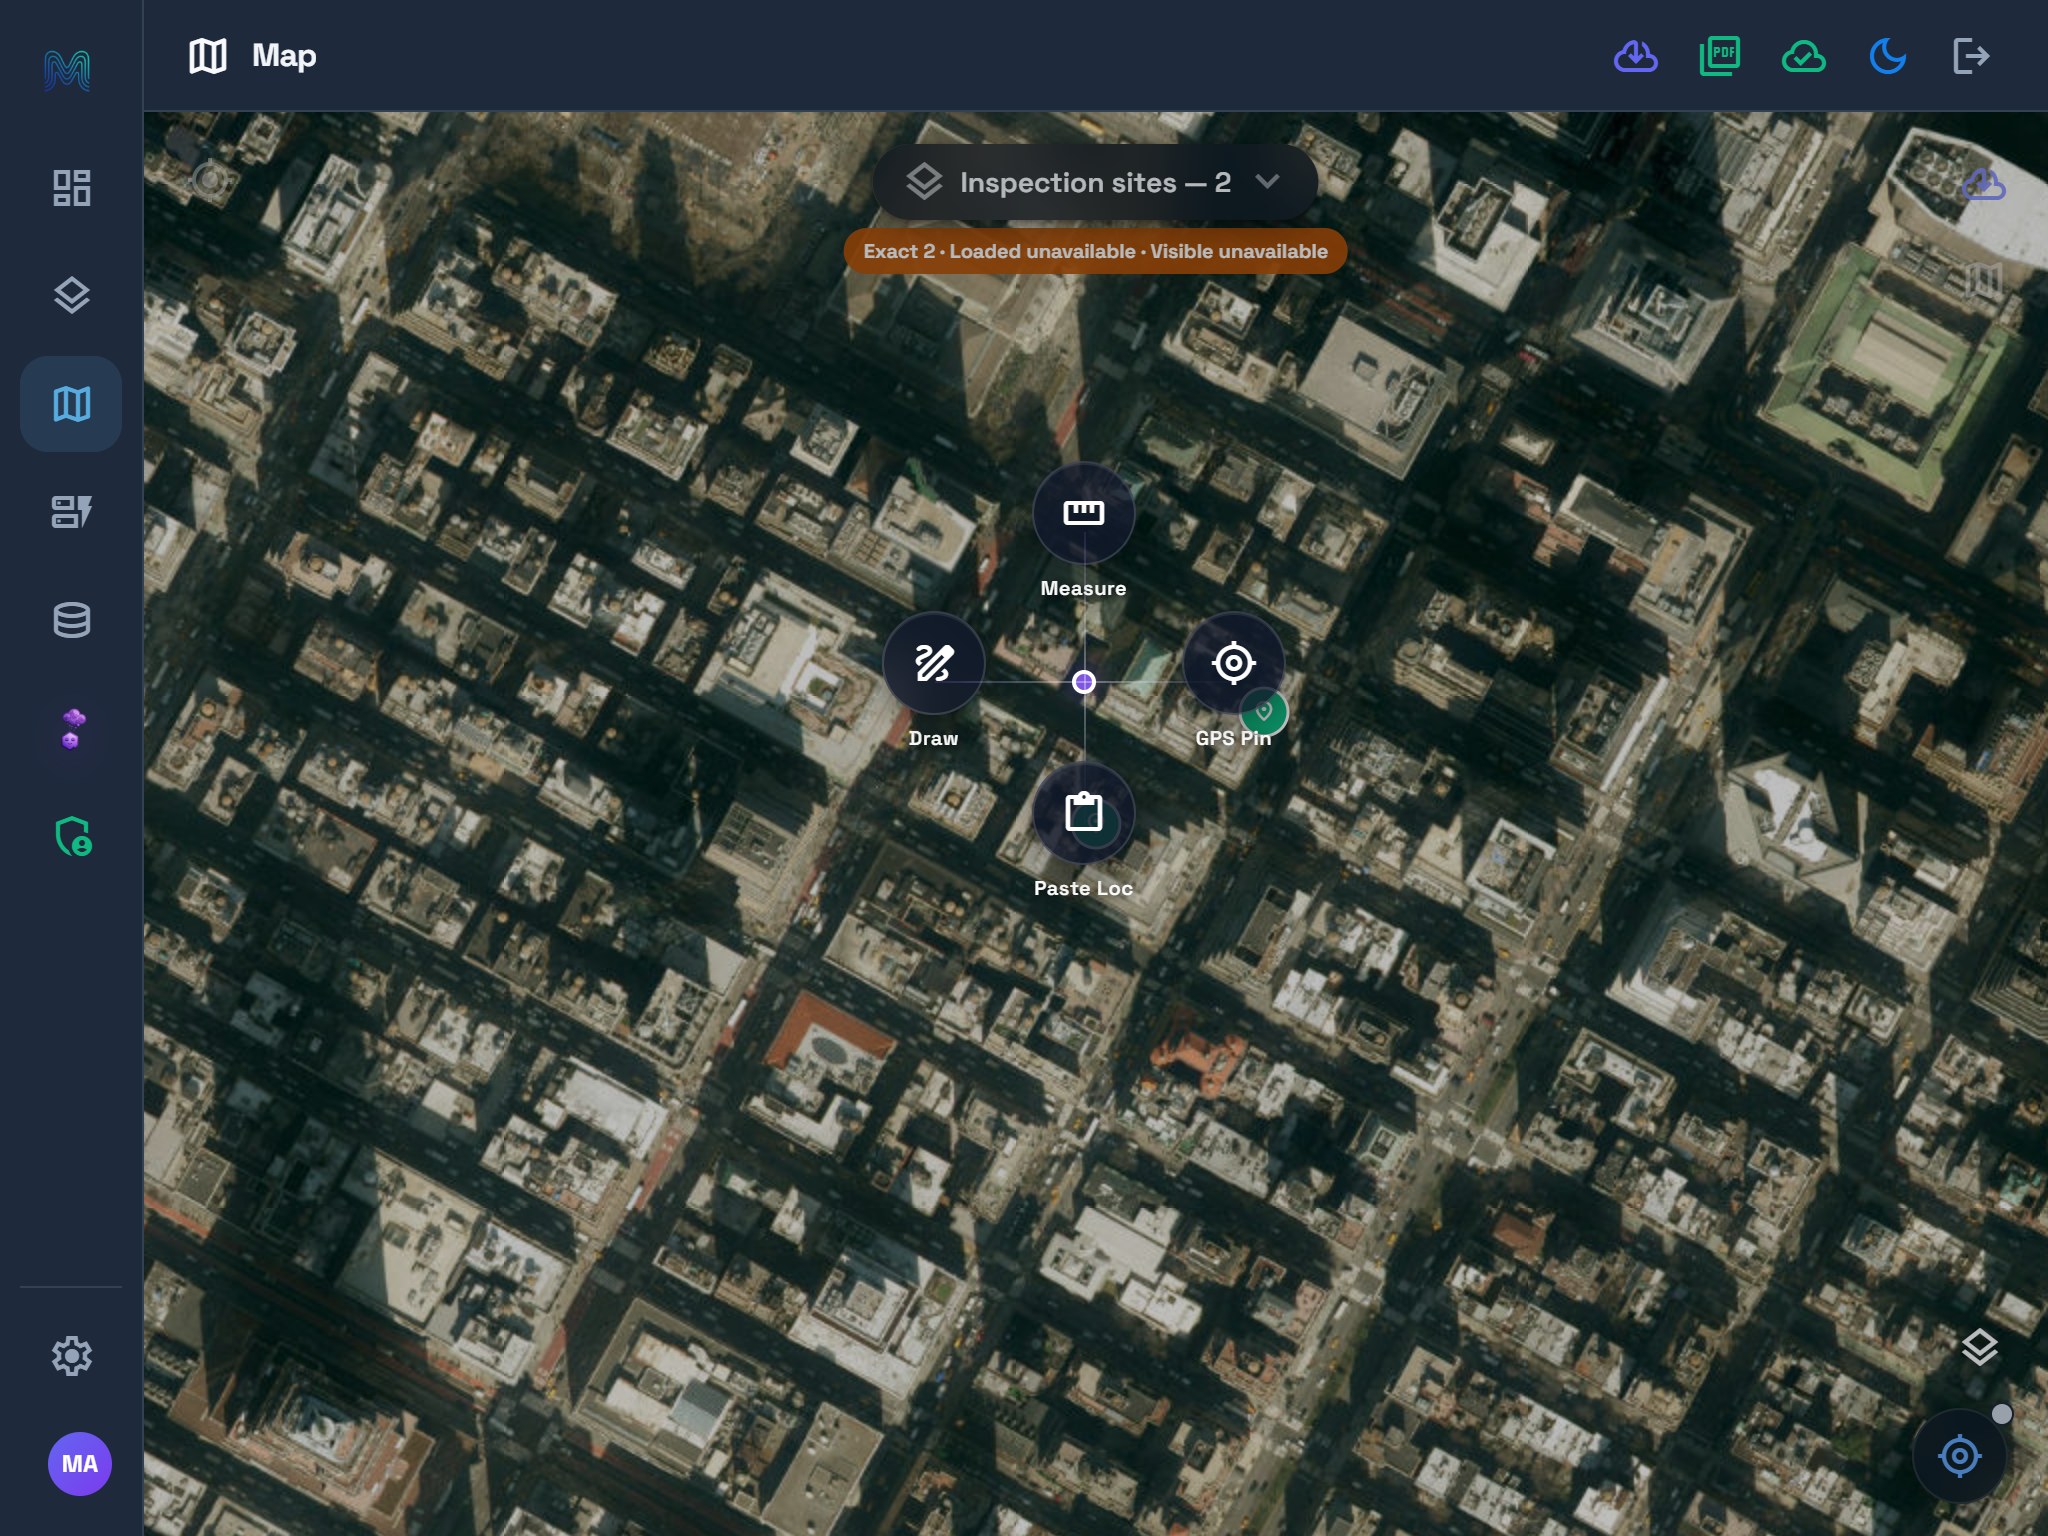Open map layers icon above locate button

pos(1980,1347)
